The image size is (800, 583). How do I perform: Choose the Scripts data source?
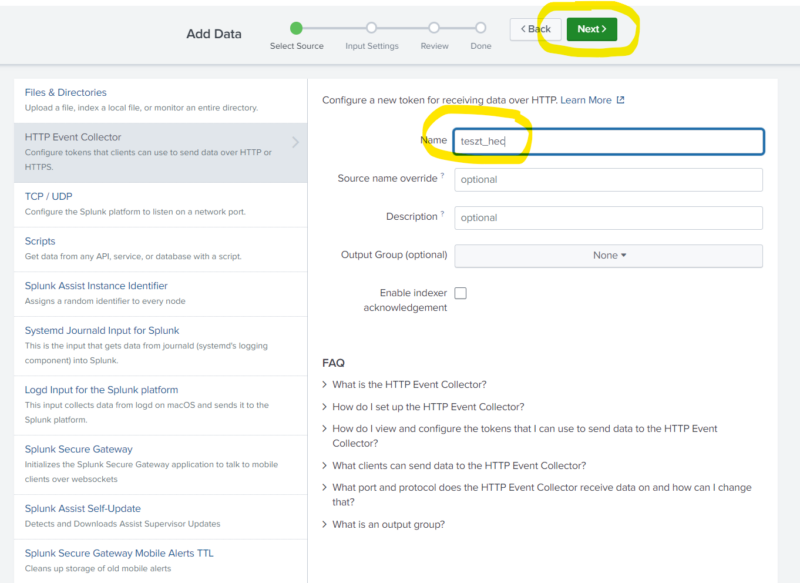pyautogui.click(x=161, y=249)
